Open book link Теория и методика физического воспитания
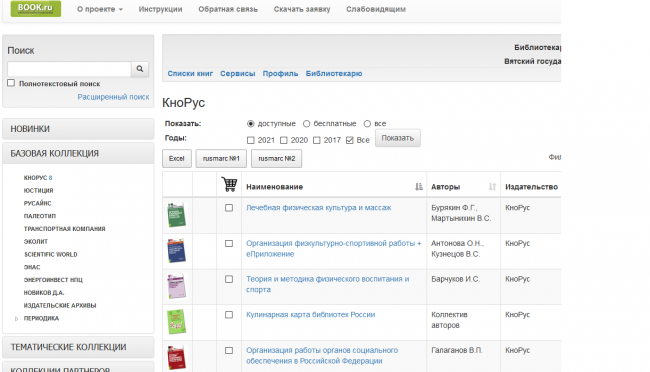This screenshot has width=650, height=372. pyautogui.click(x=327, y=284)
